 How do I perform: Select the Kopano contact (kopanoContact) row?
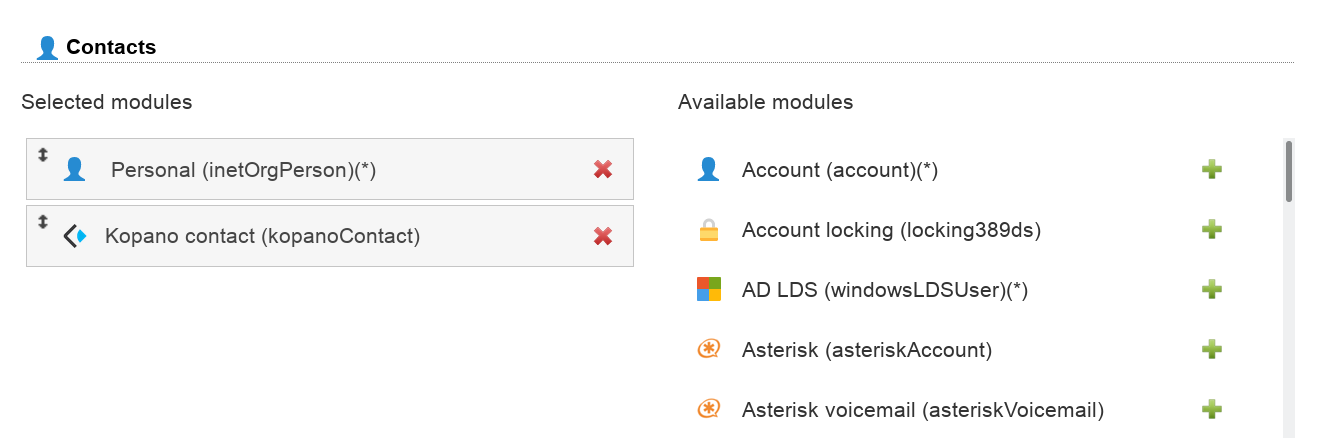(330, 237)
